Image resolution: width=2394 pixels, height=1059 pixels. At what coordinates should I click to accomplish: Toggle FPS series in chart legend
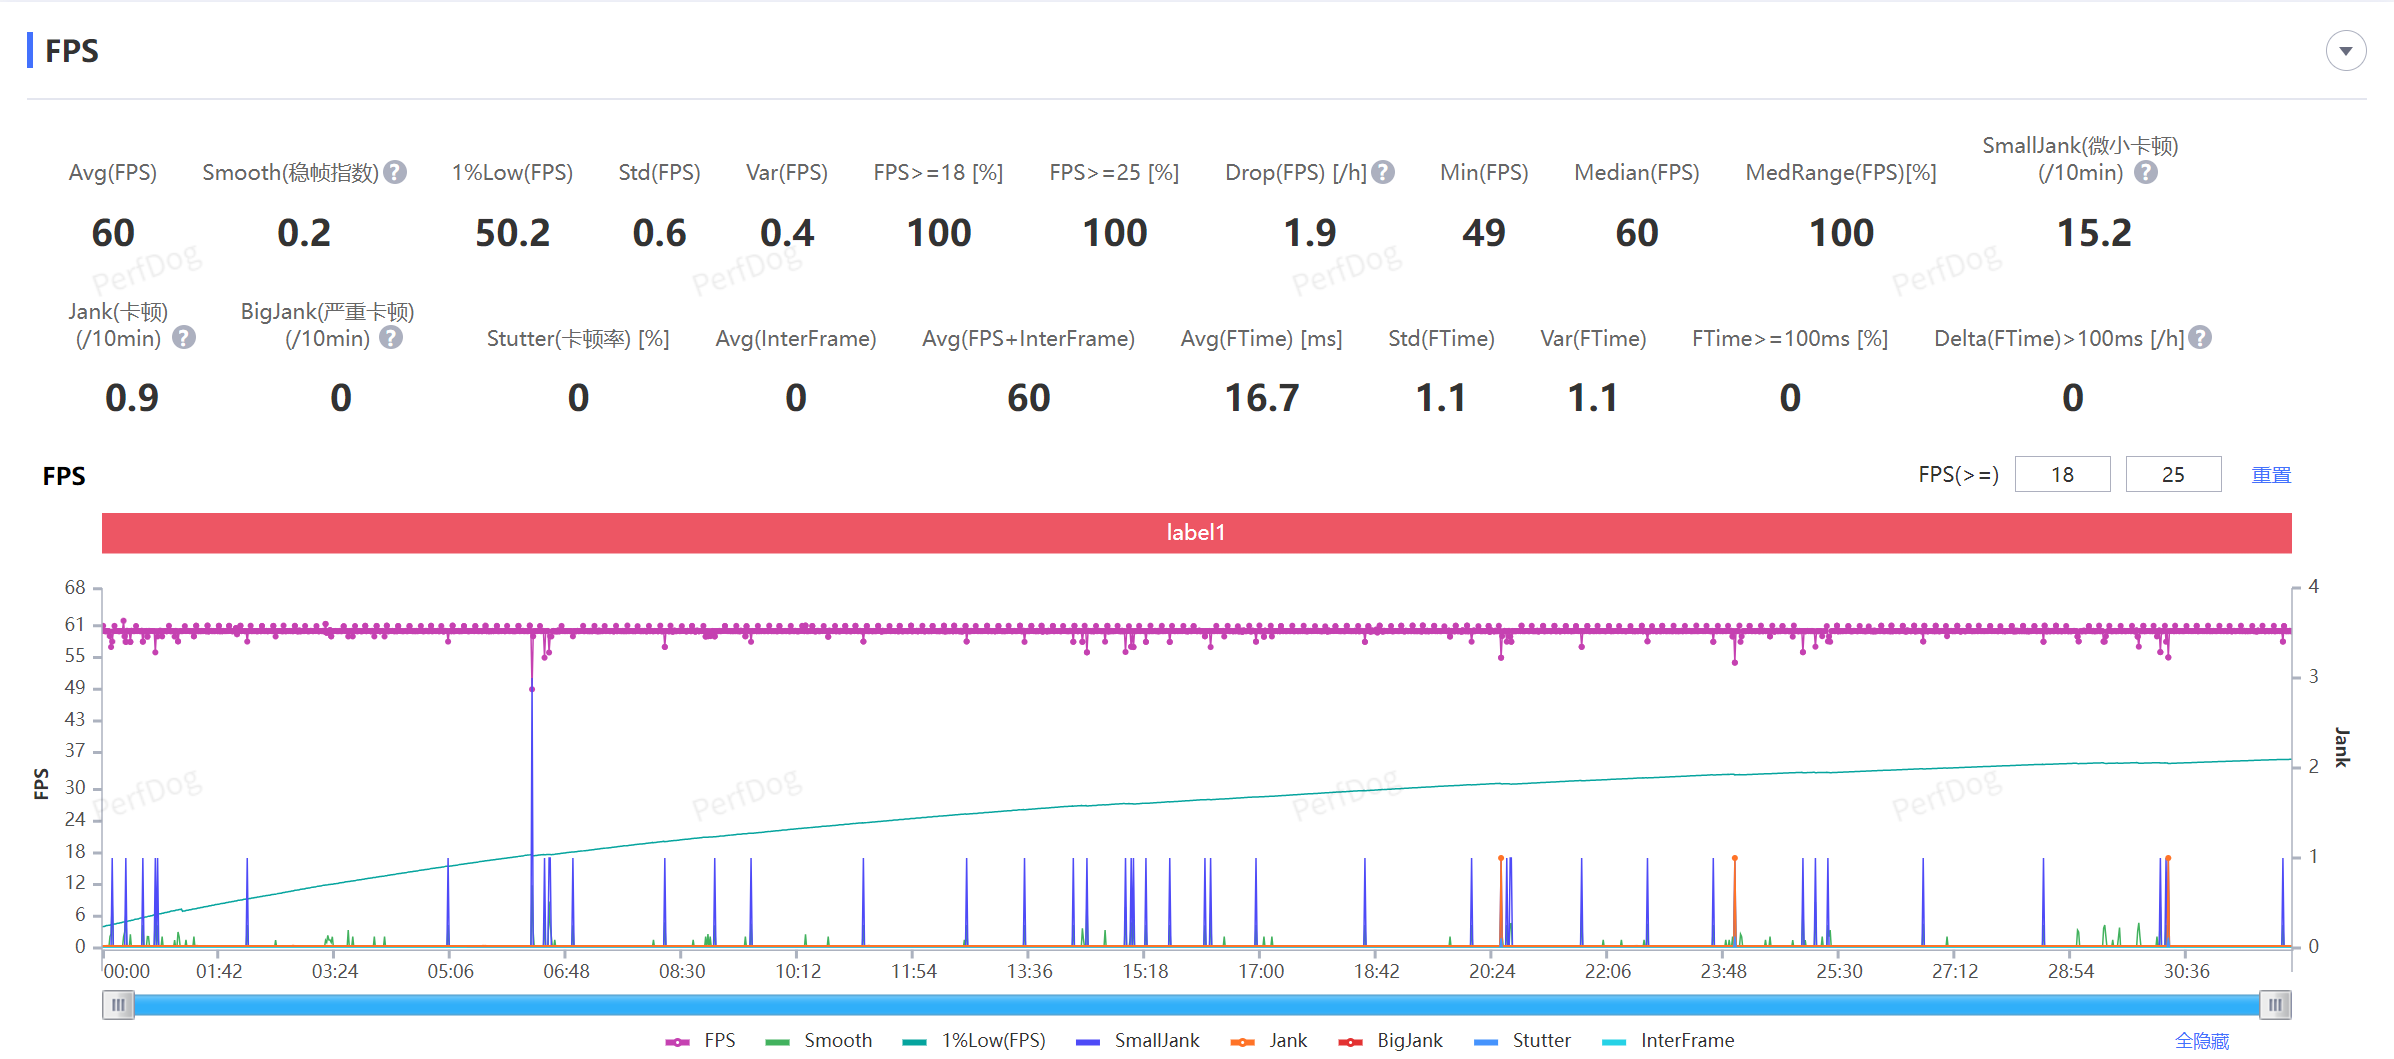pos(701,1041)
